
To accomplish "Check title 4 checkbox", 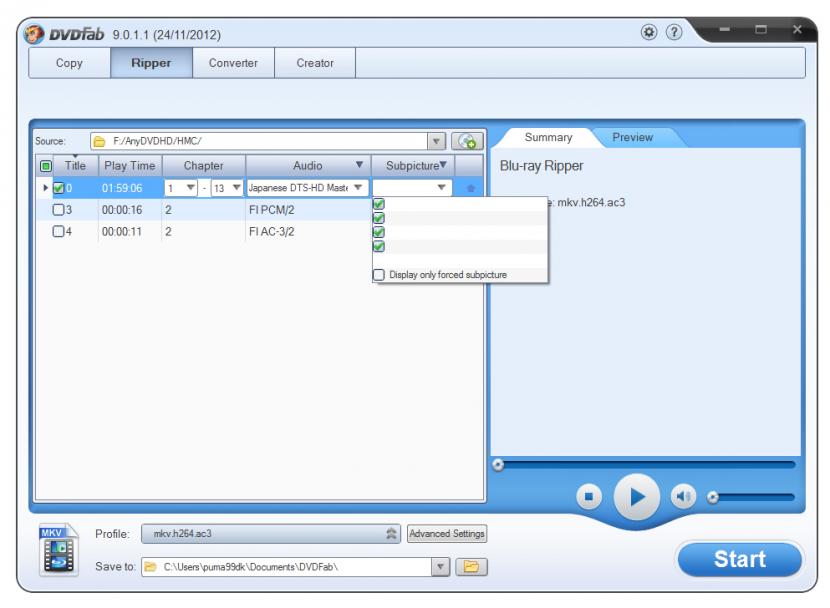I will tap(58, 232).
